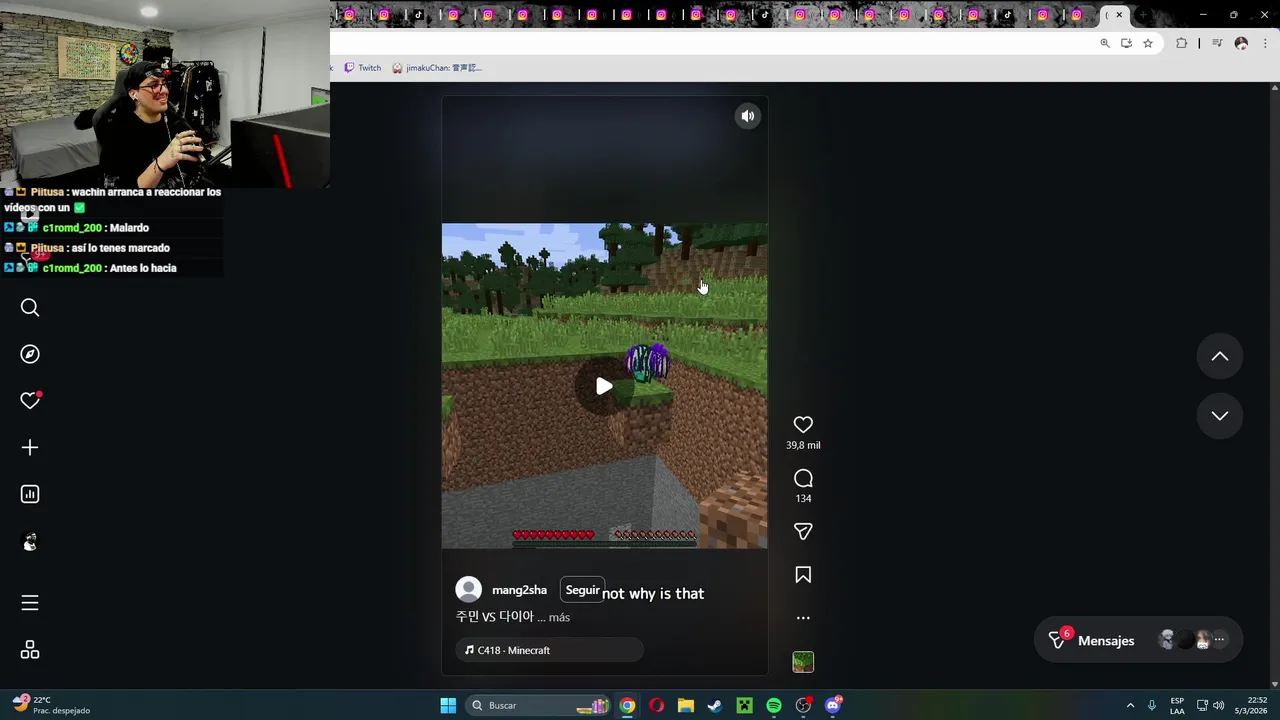
Task: Like the reel with heart icon
Action: coord(803,425)
